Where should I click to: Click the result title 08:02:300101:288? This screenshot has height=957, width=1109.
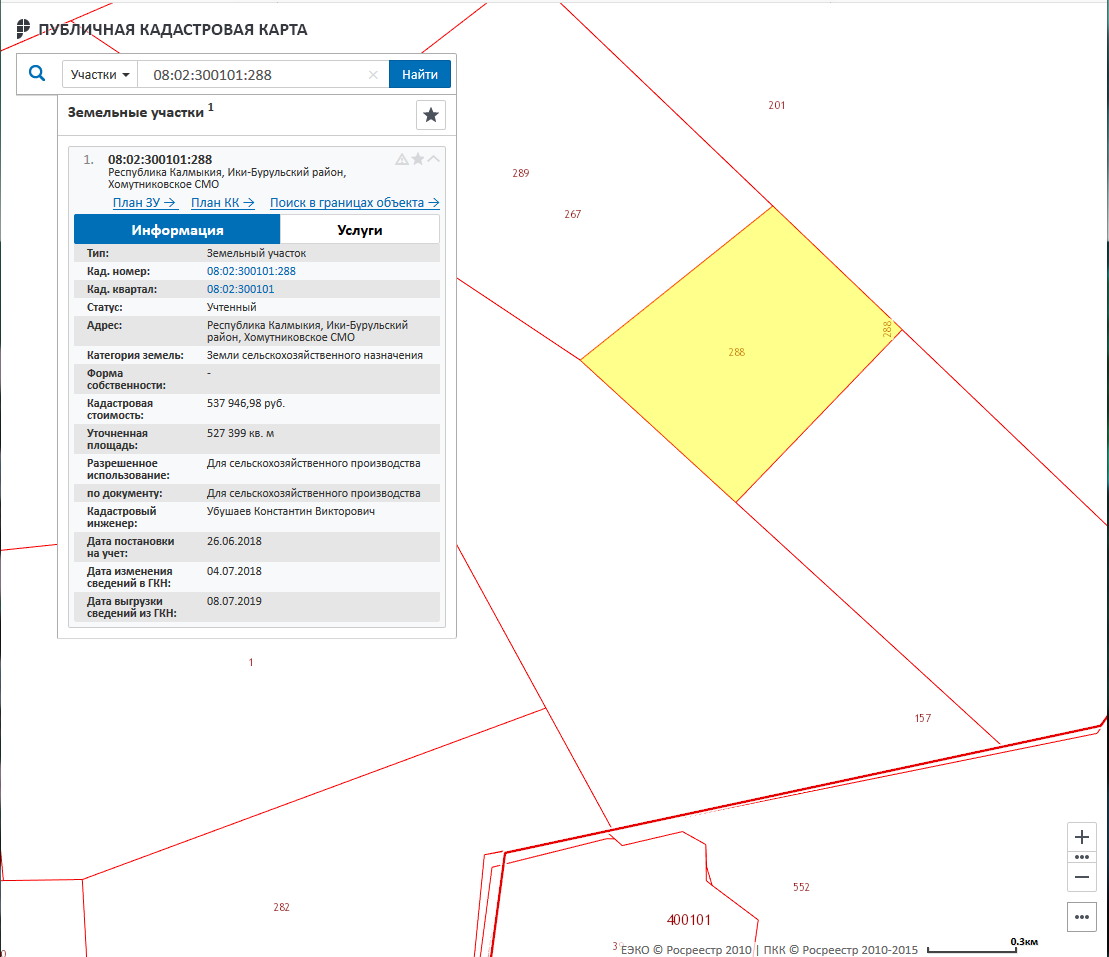click(160, 160)
